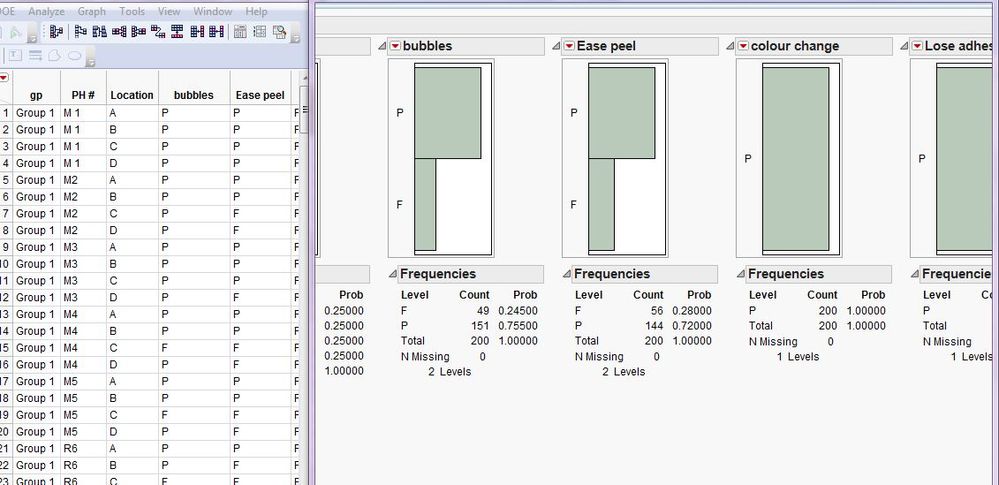Image resolution: width=999 pixels, height=485 pixels.
Task: Collapse Frequencies under colour change
Action: point(741,274)
